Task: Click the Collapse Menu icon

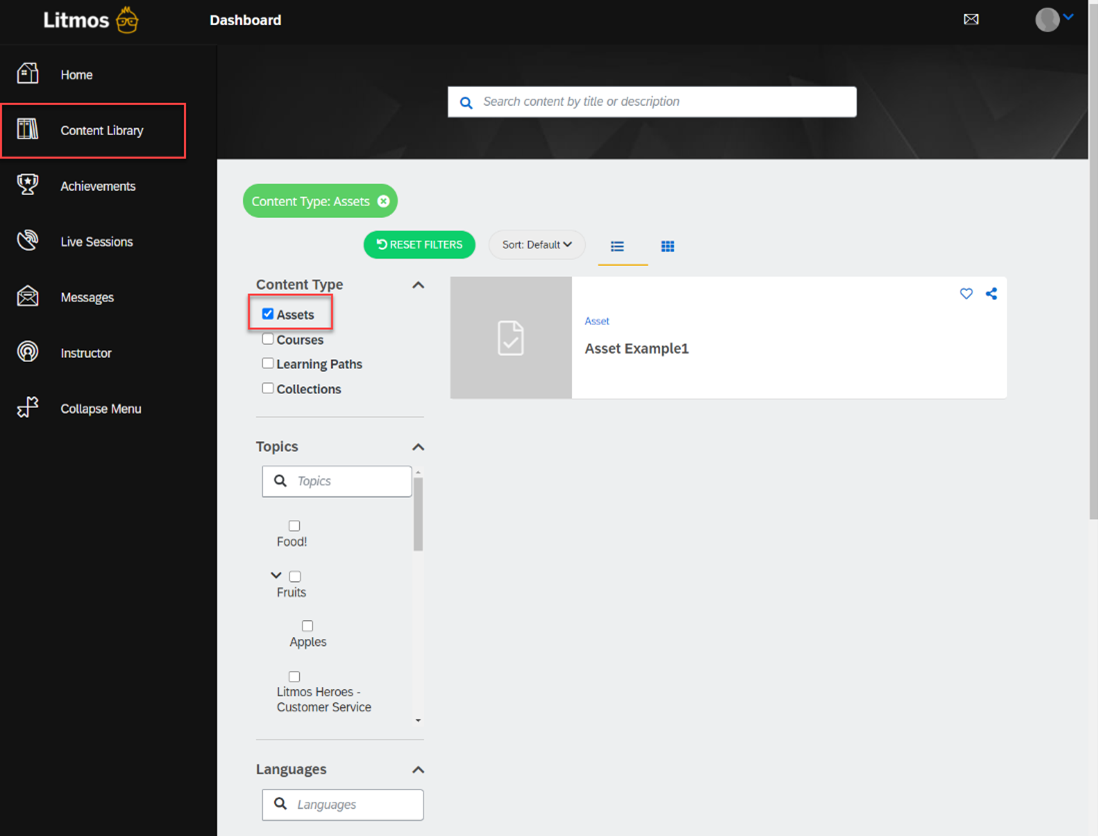Action: tap(27, 407)
